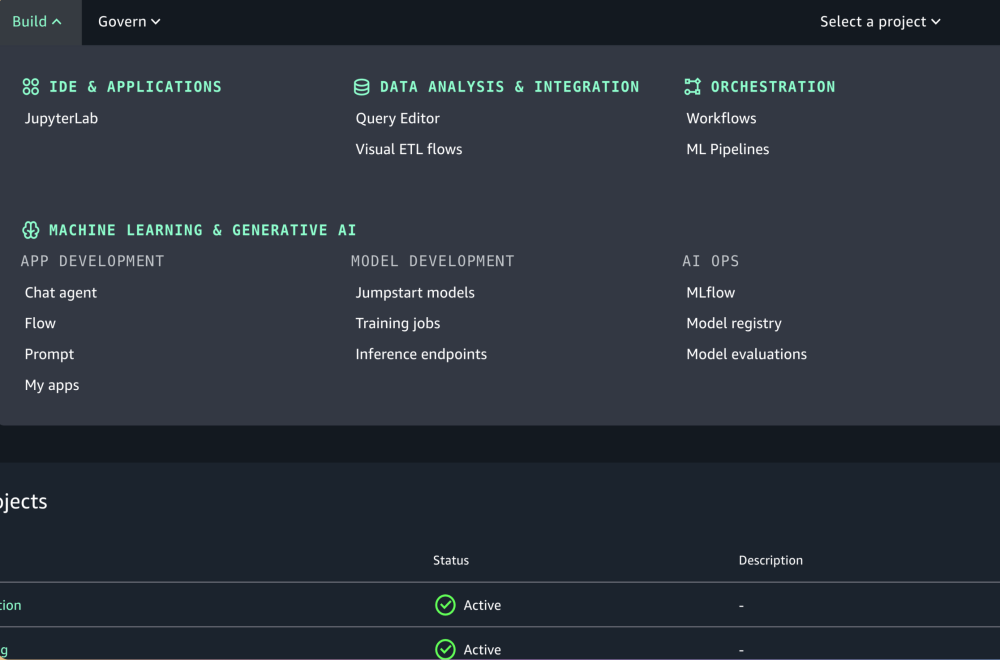This screenshot has width=1000, height=660.
Task: Open Training jobs
Action: 398,323
